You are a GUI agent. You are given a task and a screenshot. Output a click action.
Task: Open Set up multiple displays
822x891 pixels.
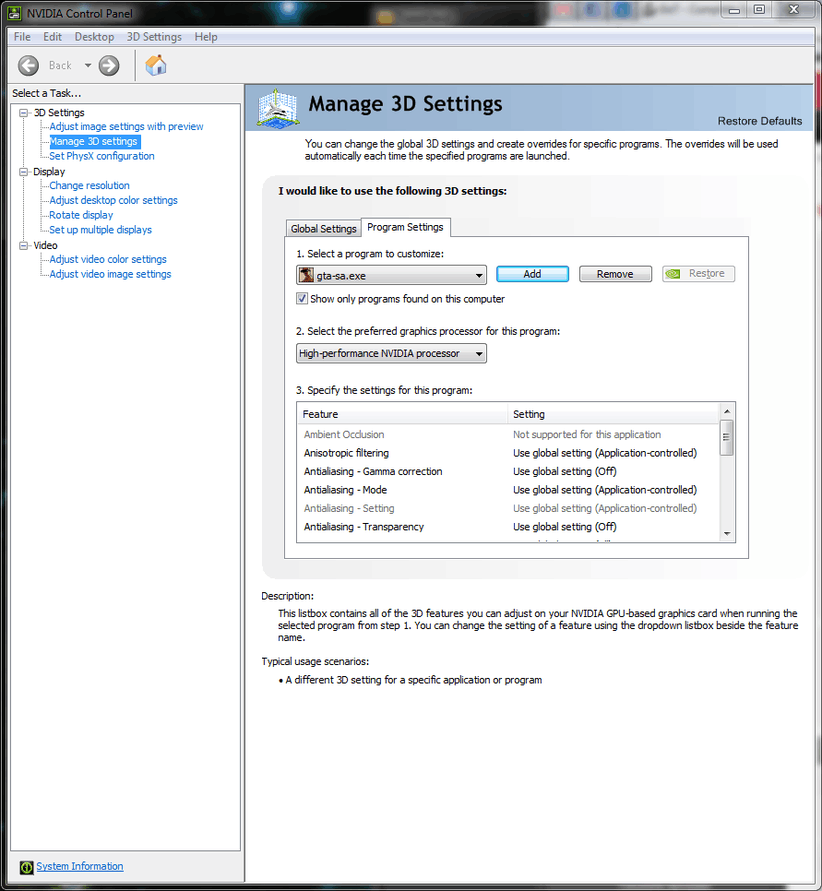[100, 230]
